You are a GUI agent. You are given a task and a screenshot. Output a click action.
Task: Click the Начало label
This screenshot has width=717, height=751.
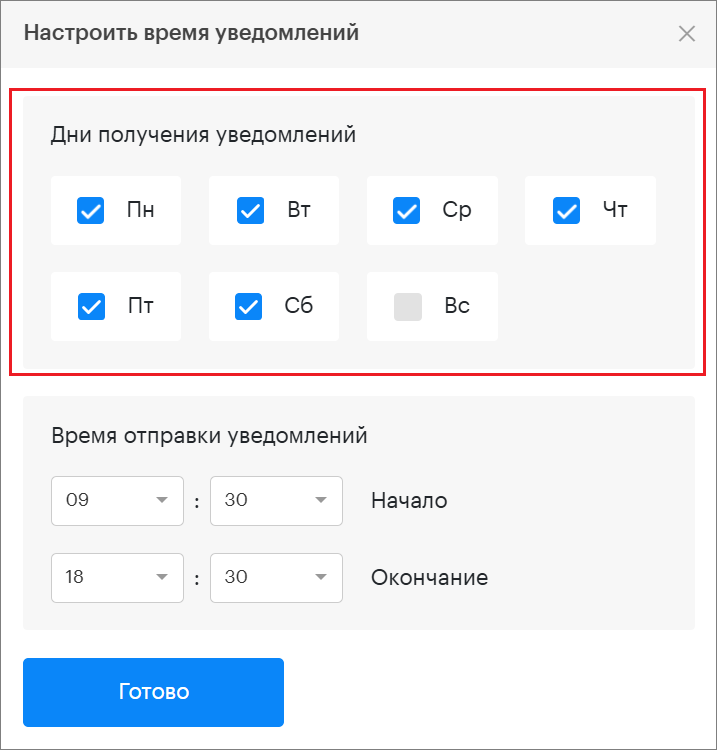click(x=409, y=501)
